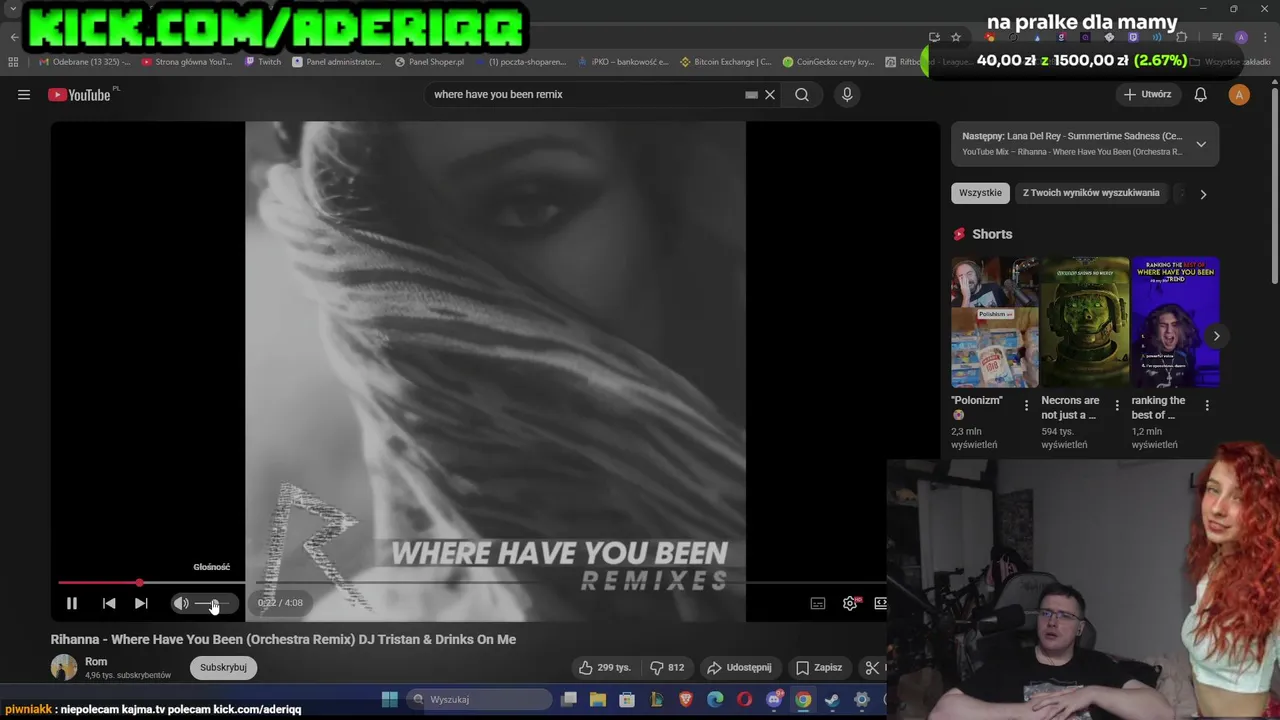Open the player settings gear
Screen dimensions: 1280x720
[850, 603]
